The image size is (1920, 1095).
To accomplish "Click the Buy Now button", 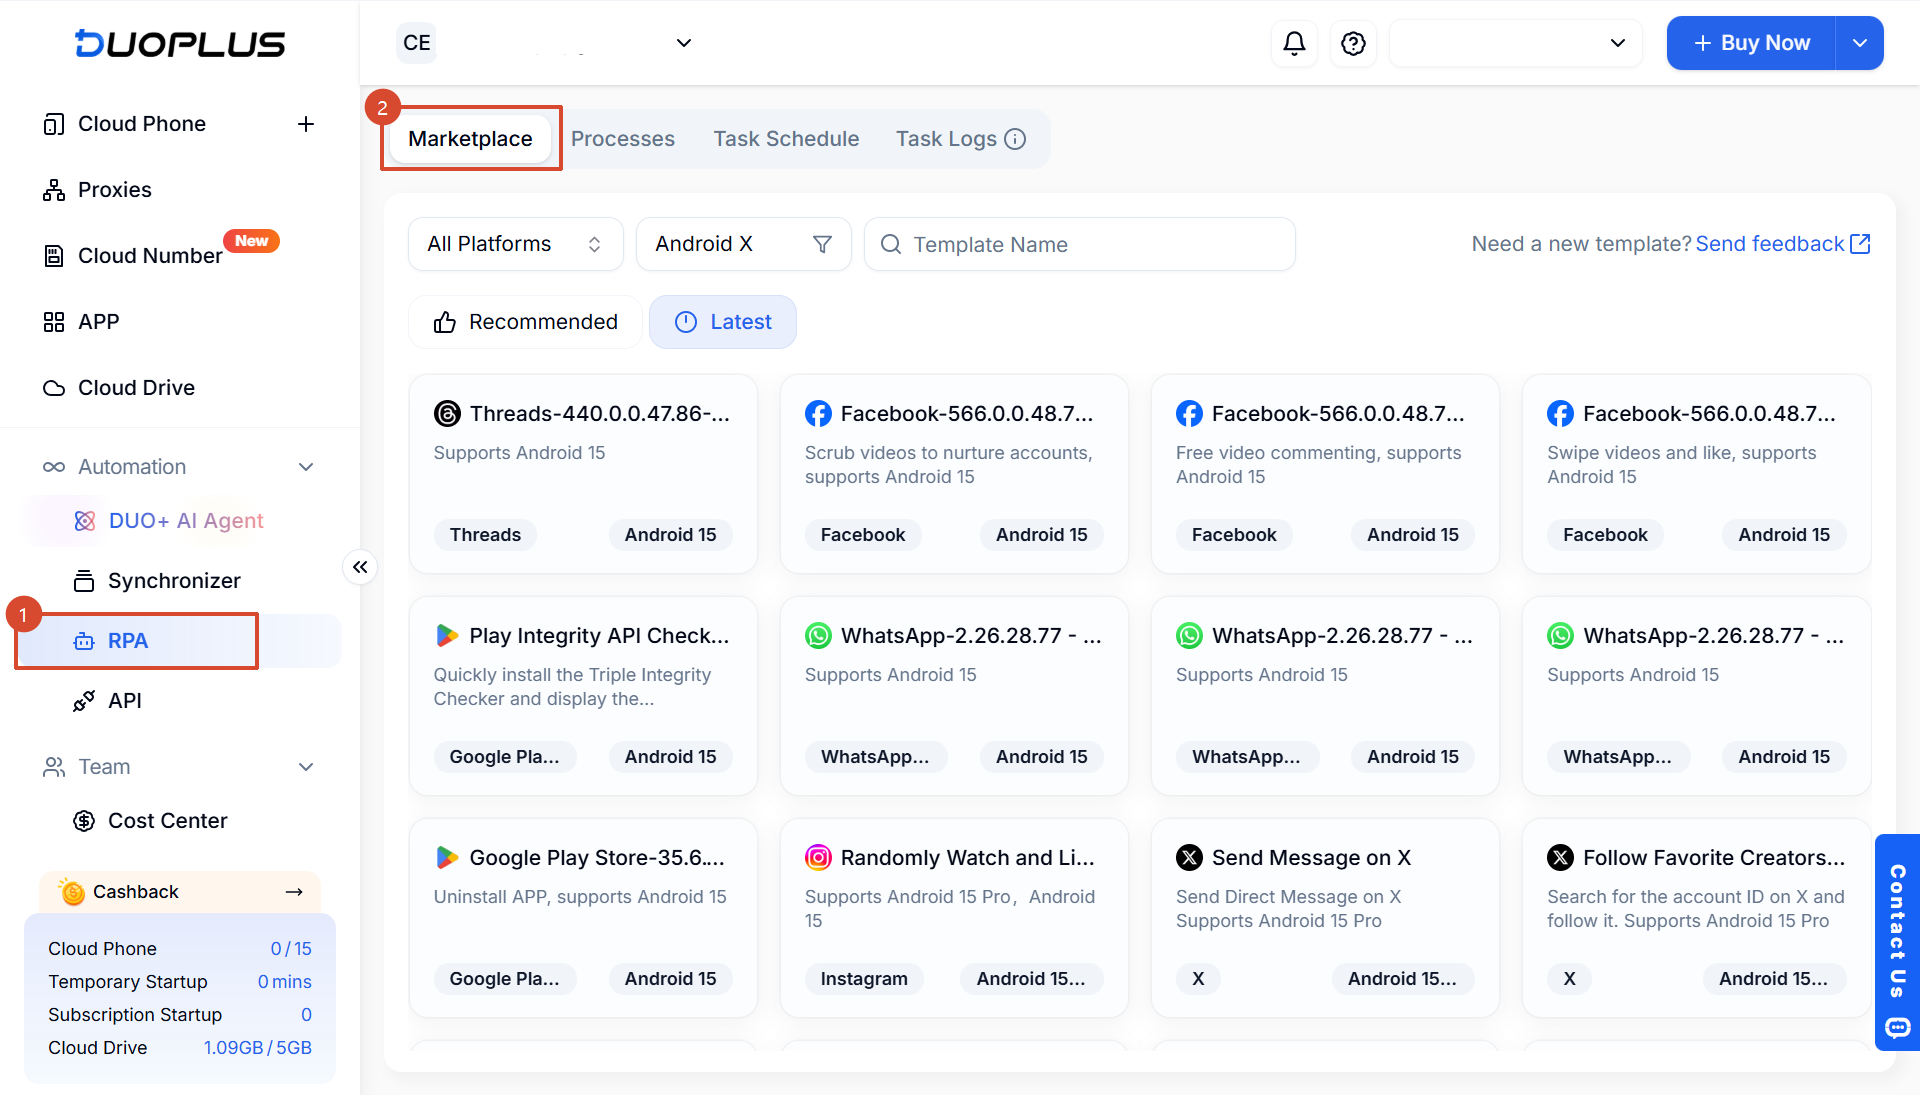I will click(1751, 43).
